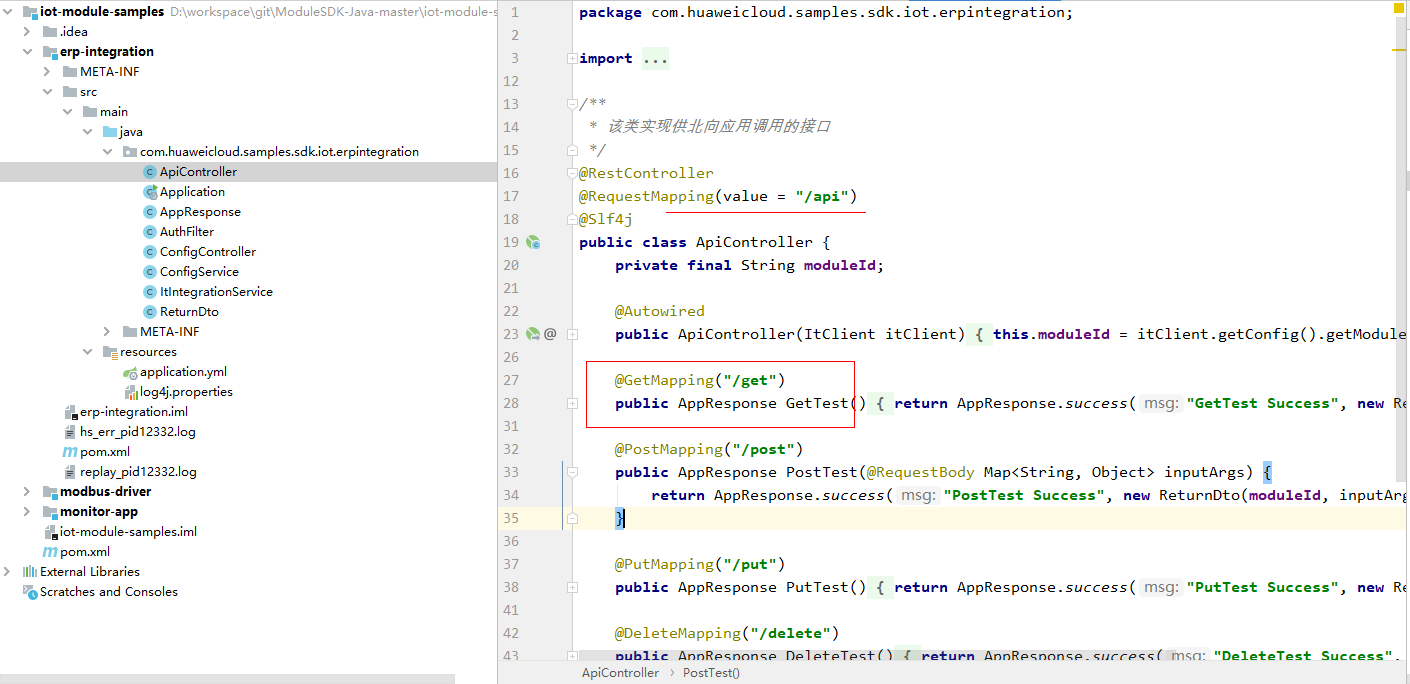Click the Spring bean gutter icon on line 23

[x=533, y=334]
